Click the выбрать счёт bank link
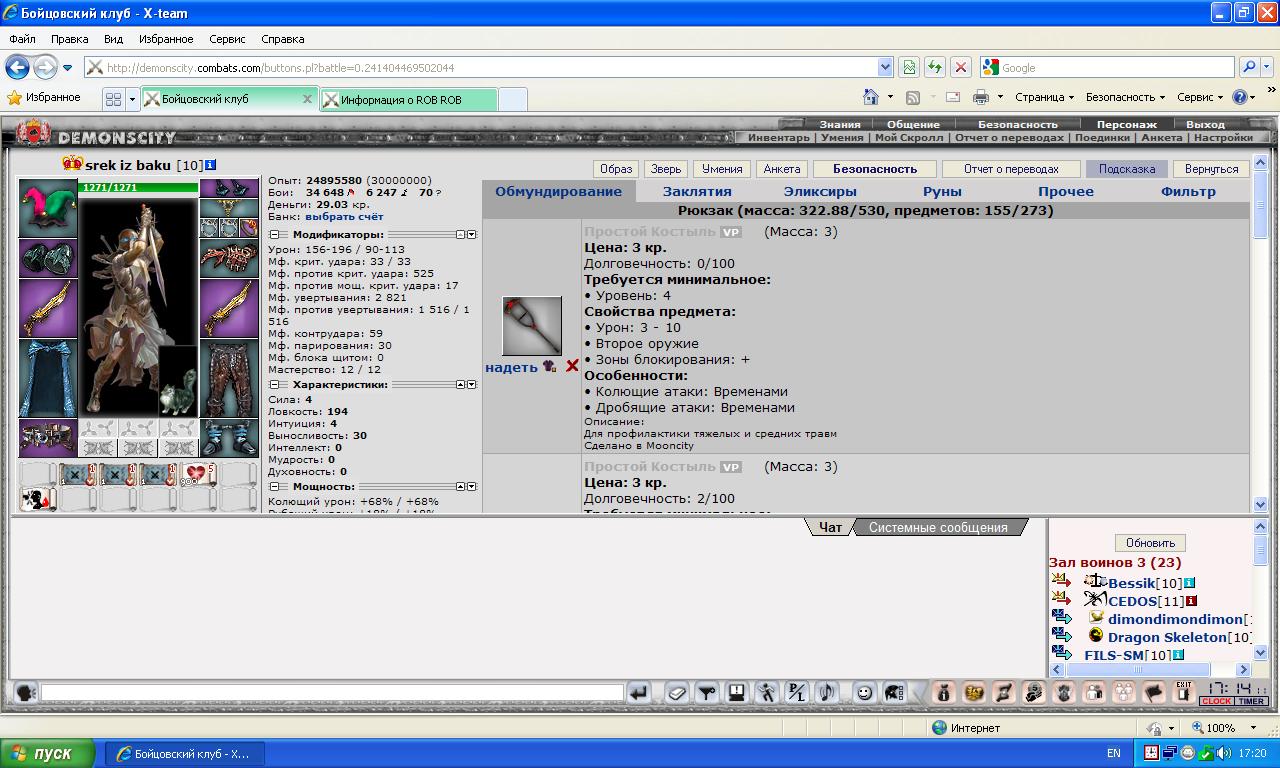Viewport: 1280px width, 768px height. pos(344,216)
